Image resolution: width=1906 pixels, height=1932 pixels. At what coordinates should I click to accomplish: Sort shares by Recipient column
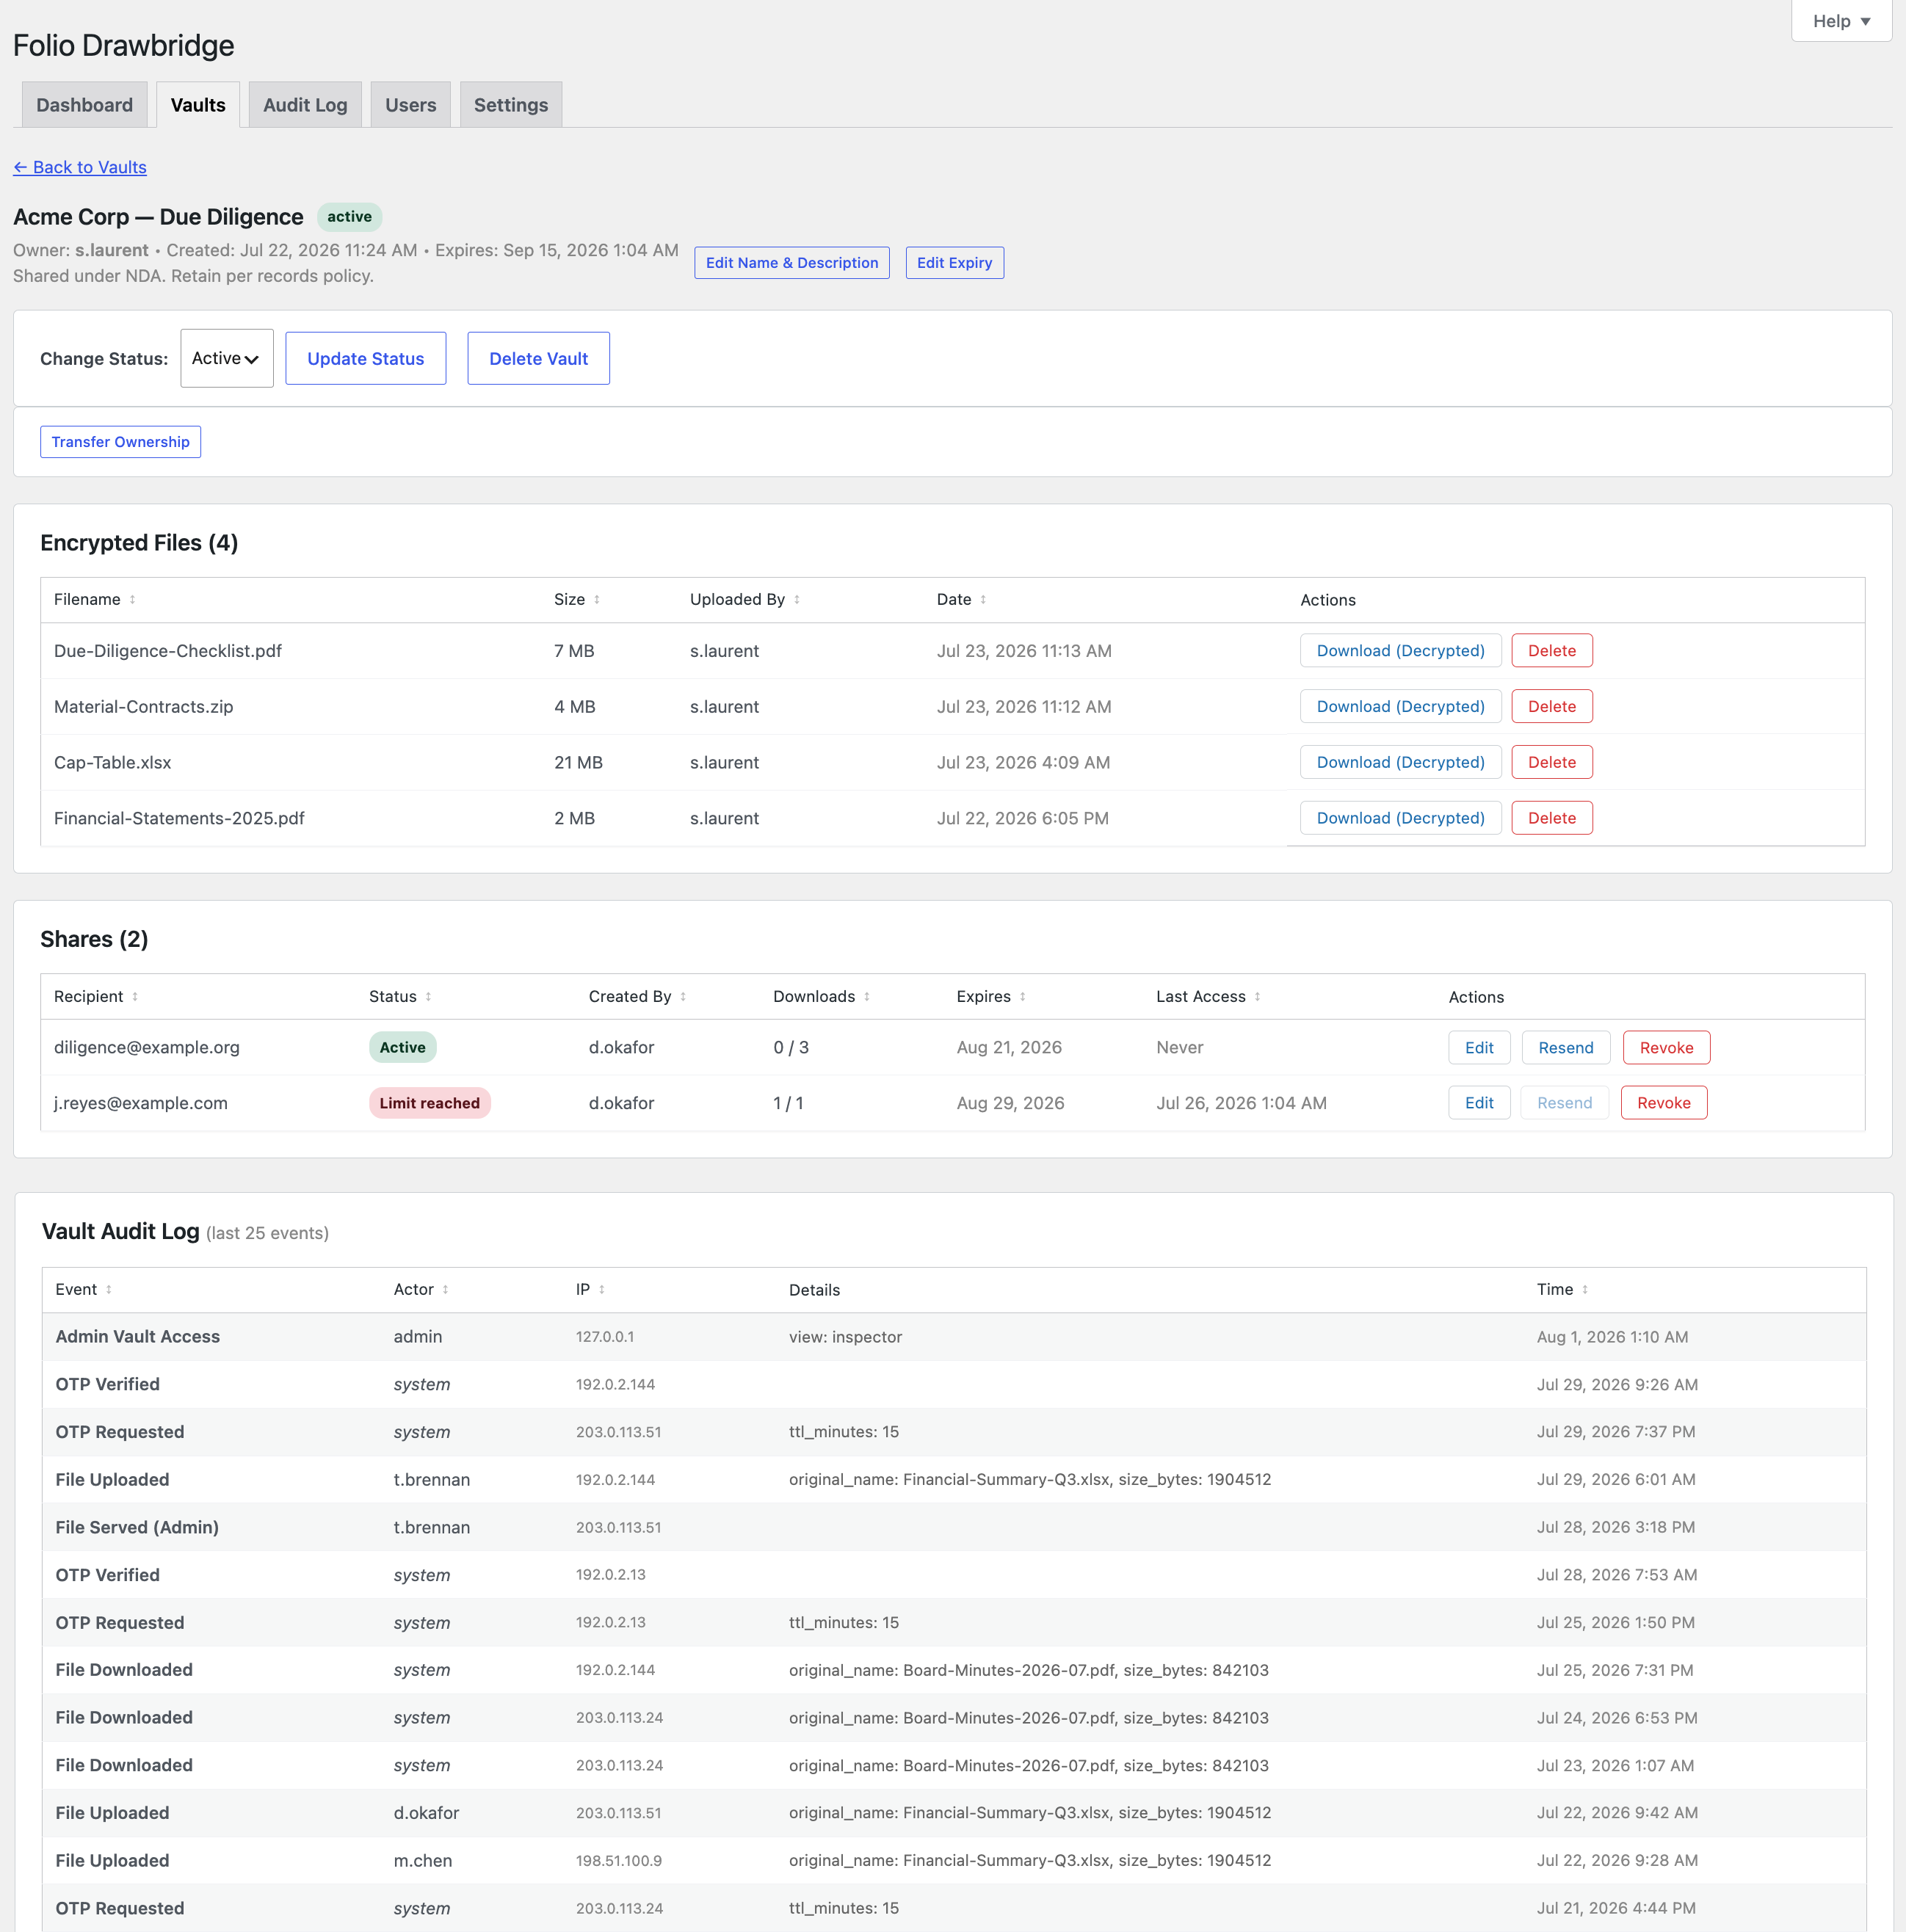click(x=96, y=996)
